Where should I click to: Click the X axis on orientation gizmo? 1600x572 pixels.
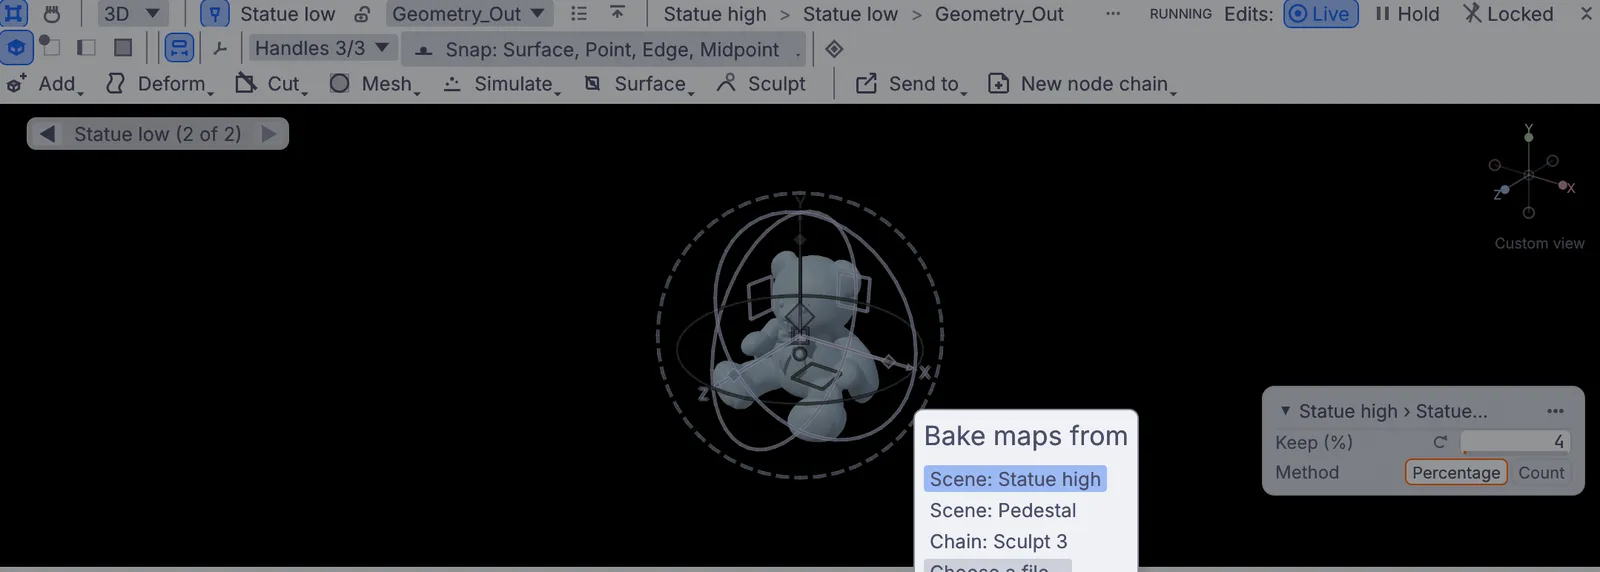(1565, 186)
